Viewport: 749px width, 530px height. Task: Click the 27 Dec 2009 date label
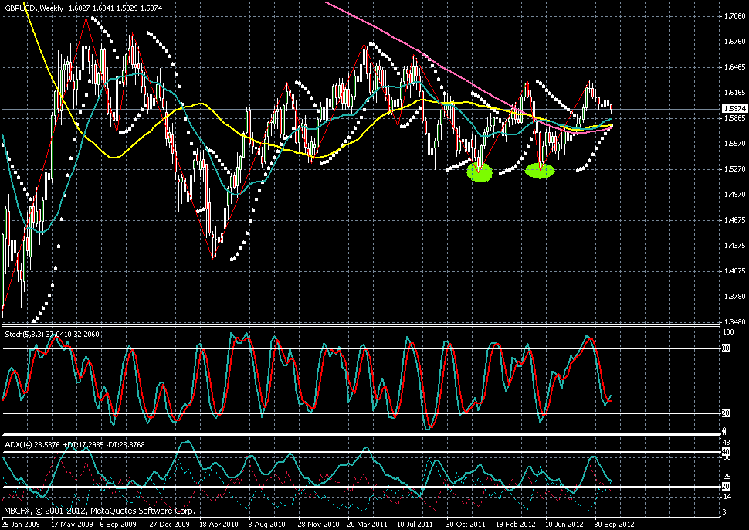tap(169, 524)
